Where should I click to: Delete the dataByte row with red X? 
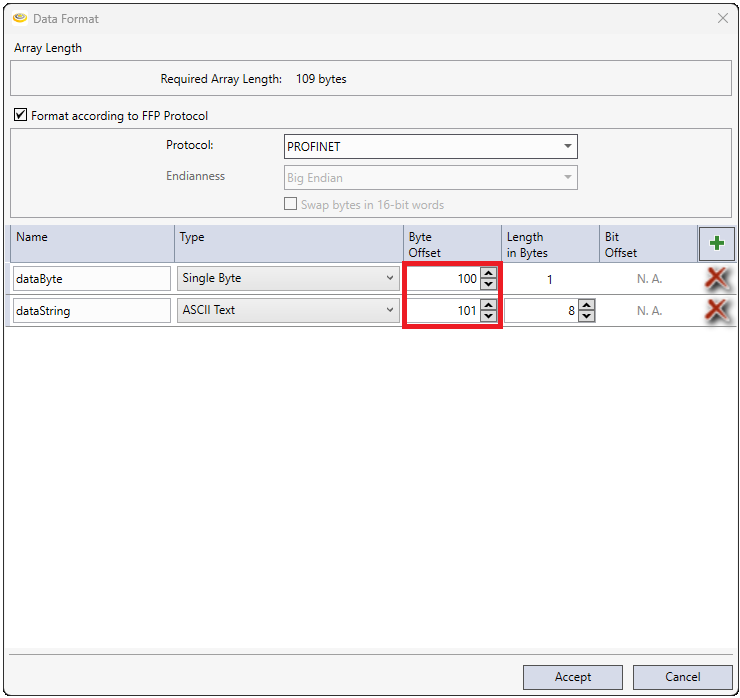[x=716, y=279]
